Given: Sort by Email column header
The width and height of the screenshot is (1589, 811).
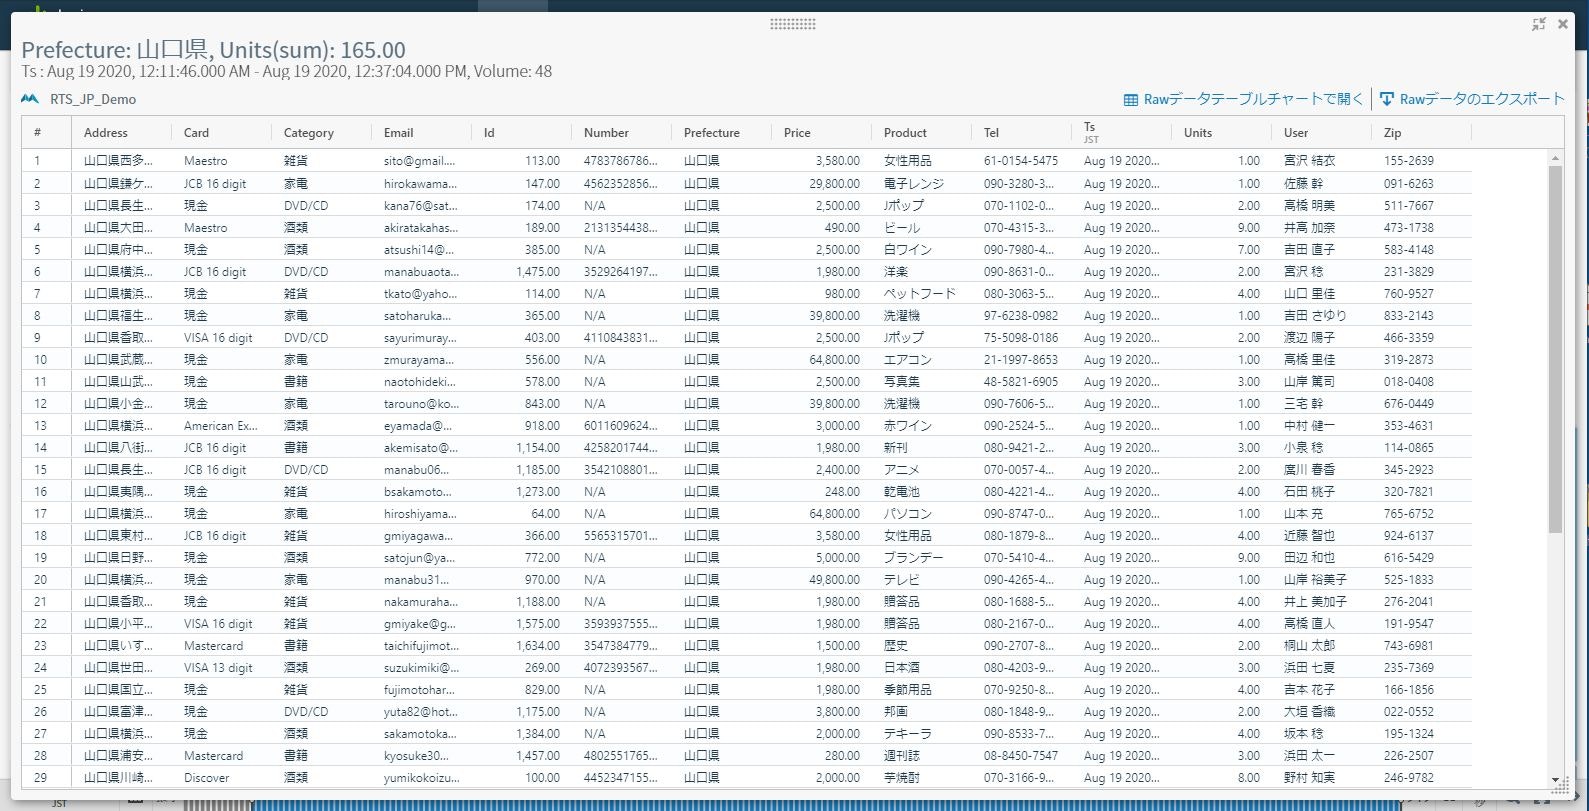Looking at the screenshot, I should click(399, 132).
